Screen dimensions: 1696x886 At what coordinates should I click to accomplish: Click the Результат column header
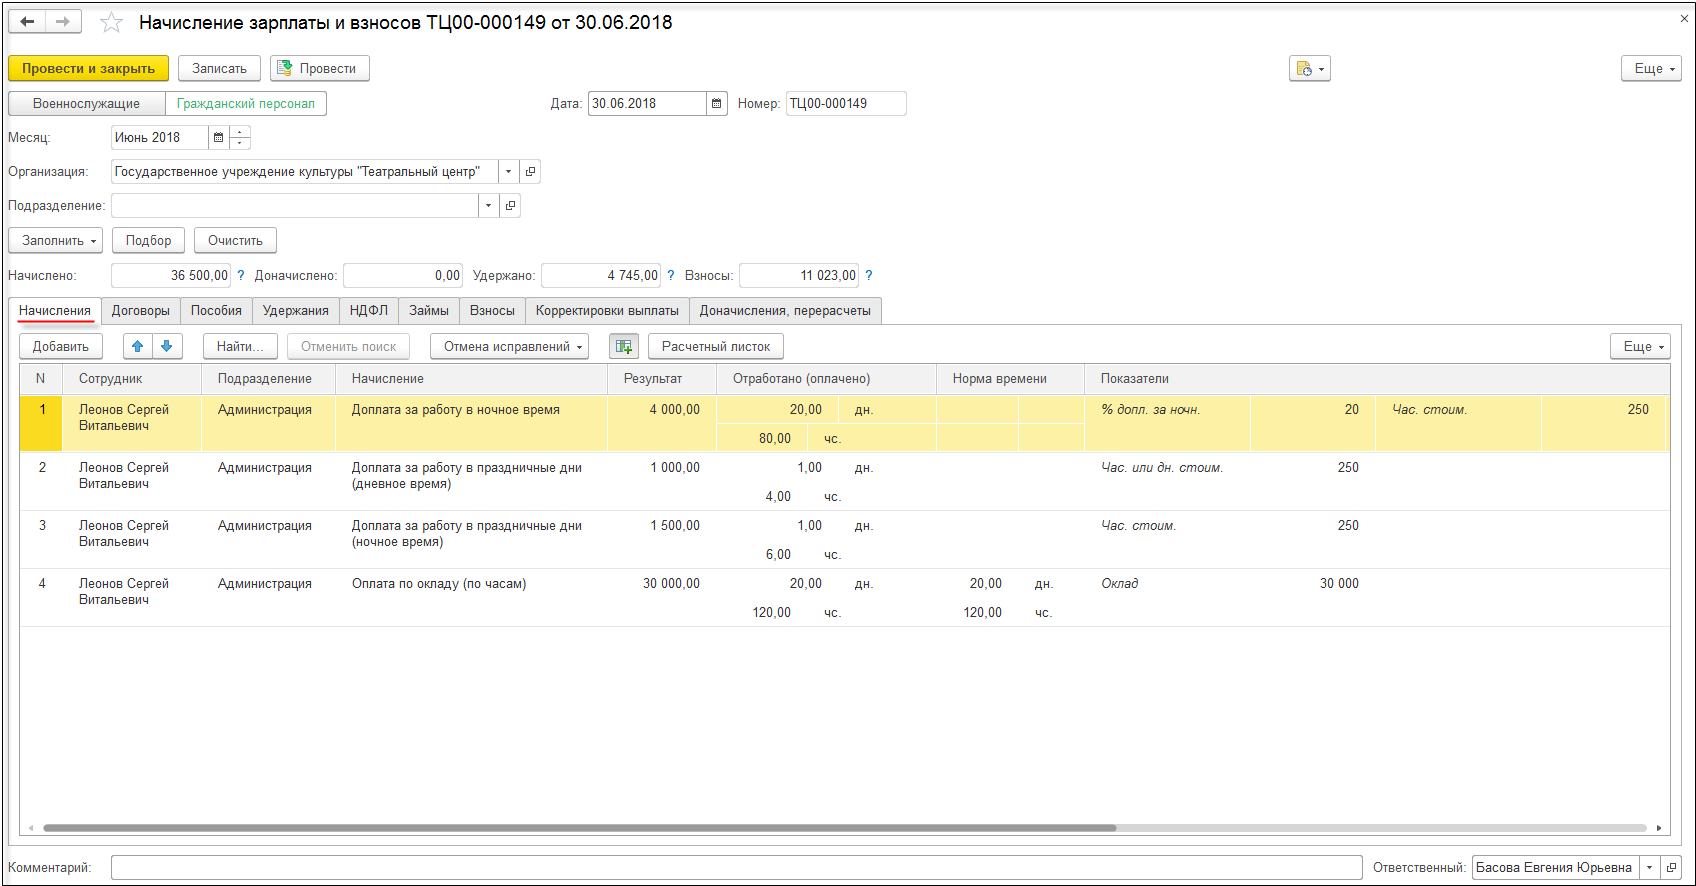(x=662, y=379)
